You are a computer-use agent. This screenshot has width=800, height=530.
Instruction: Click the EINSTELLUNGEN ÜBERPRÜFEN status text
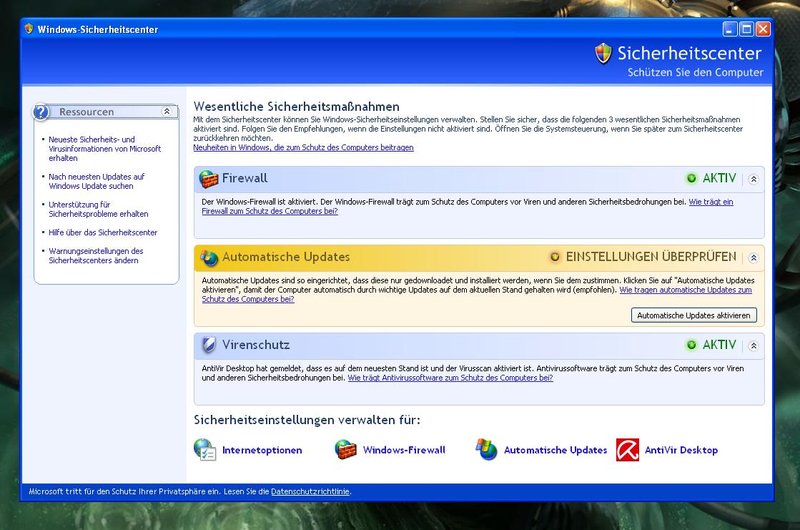pyautogui.click(x=651, y=257)
